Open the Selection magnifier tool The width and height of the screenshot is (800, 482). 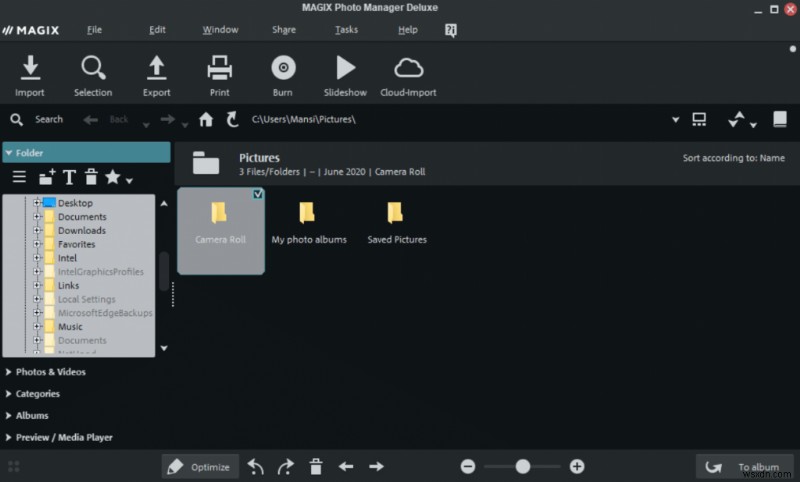click(x=93, y=68)
